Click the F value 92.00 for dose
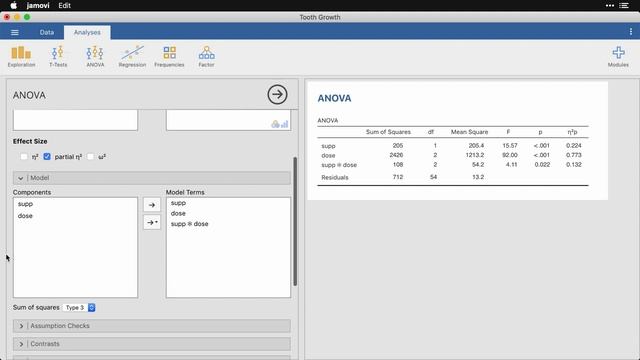 [x=510, y=155]
